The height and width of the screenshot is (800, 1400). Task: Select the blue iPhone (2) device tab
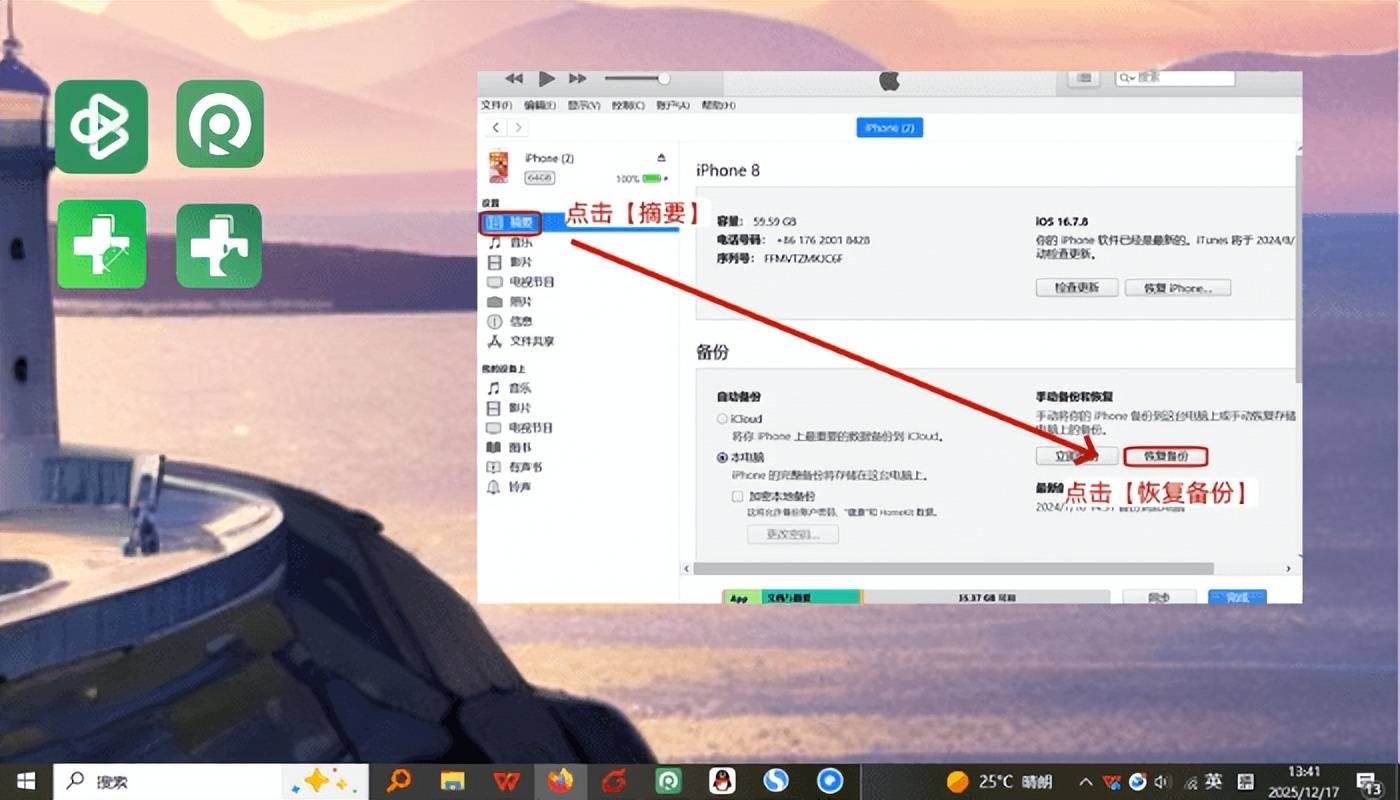click(x=889, y=128)
